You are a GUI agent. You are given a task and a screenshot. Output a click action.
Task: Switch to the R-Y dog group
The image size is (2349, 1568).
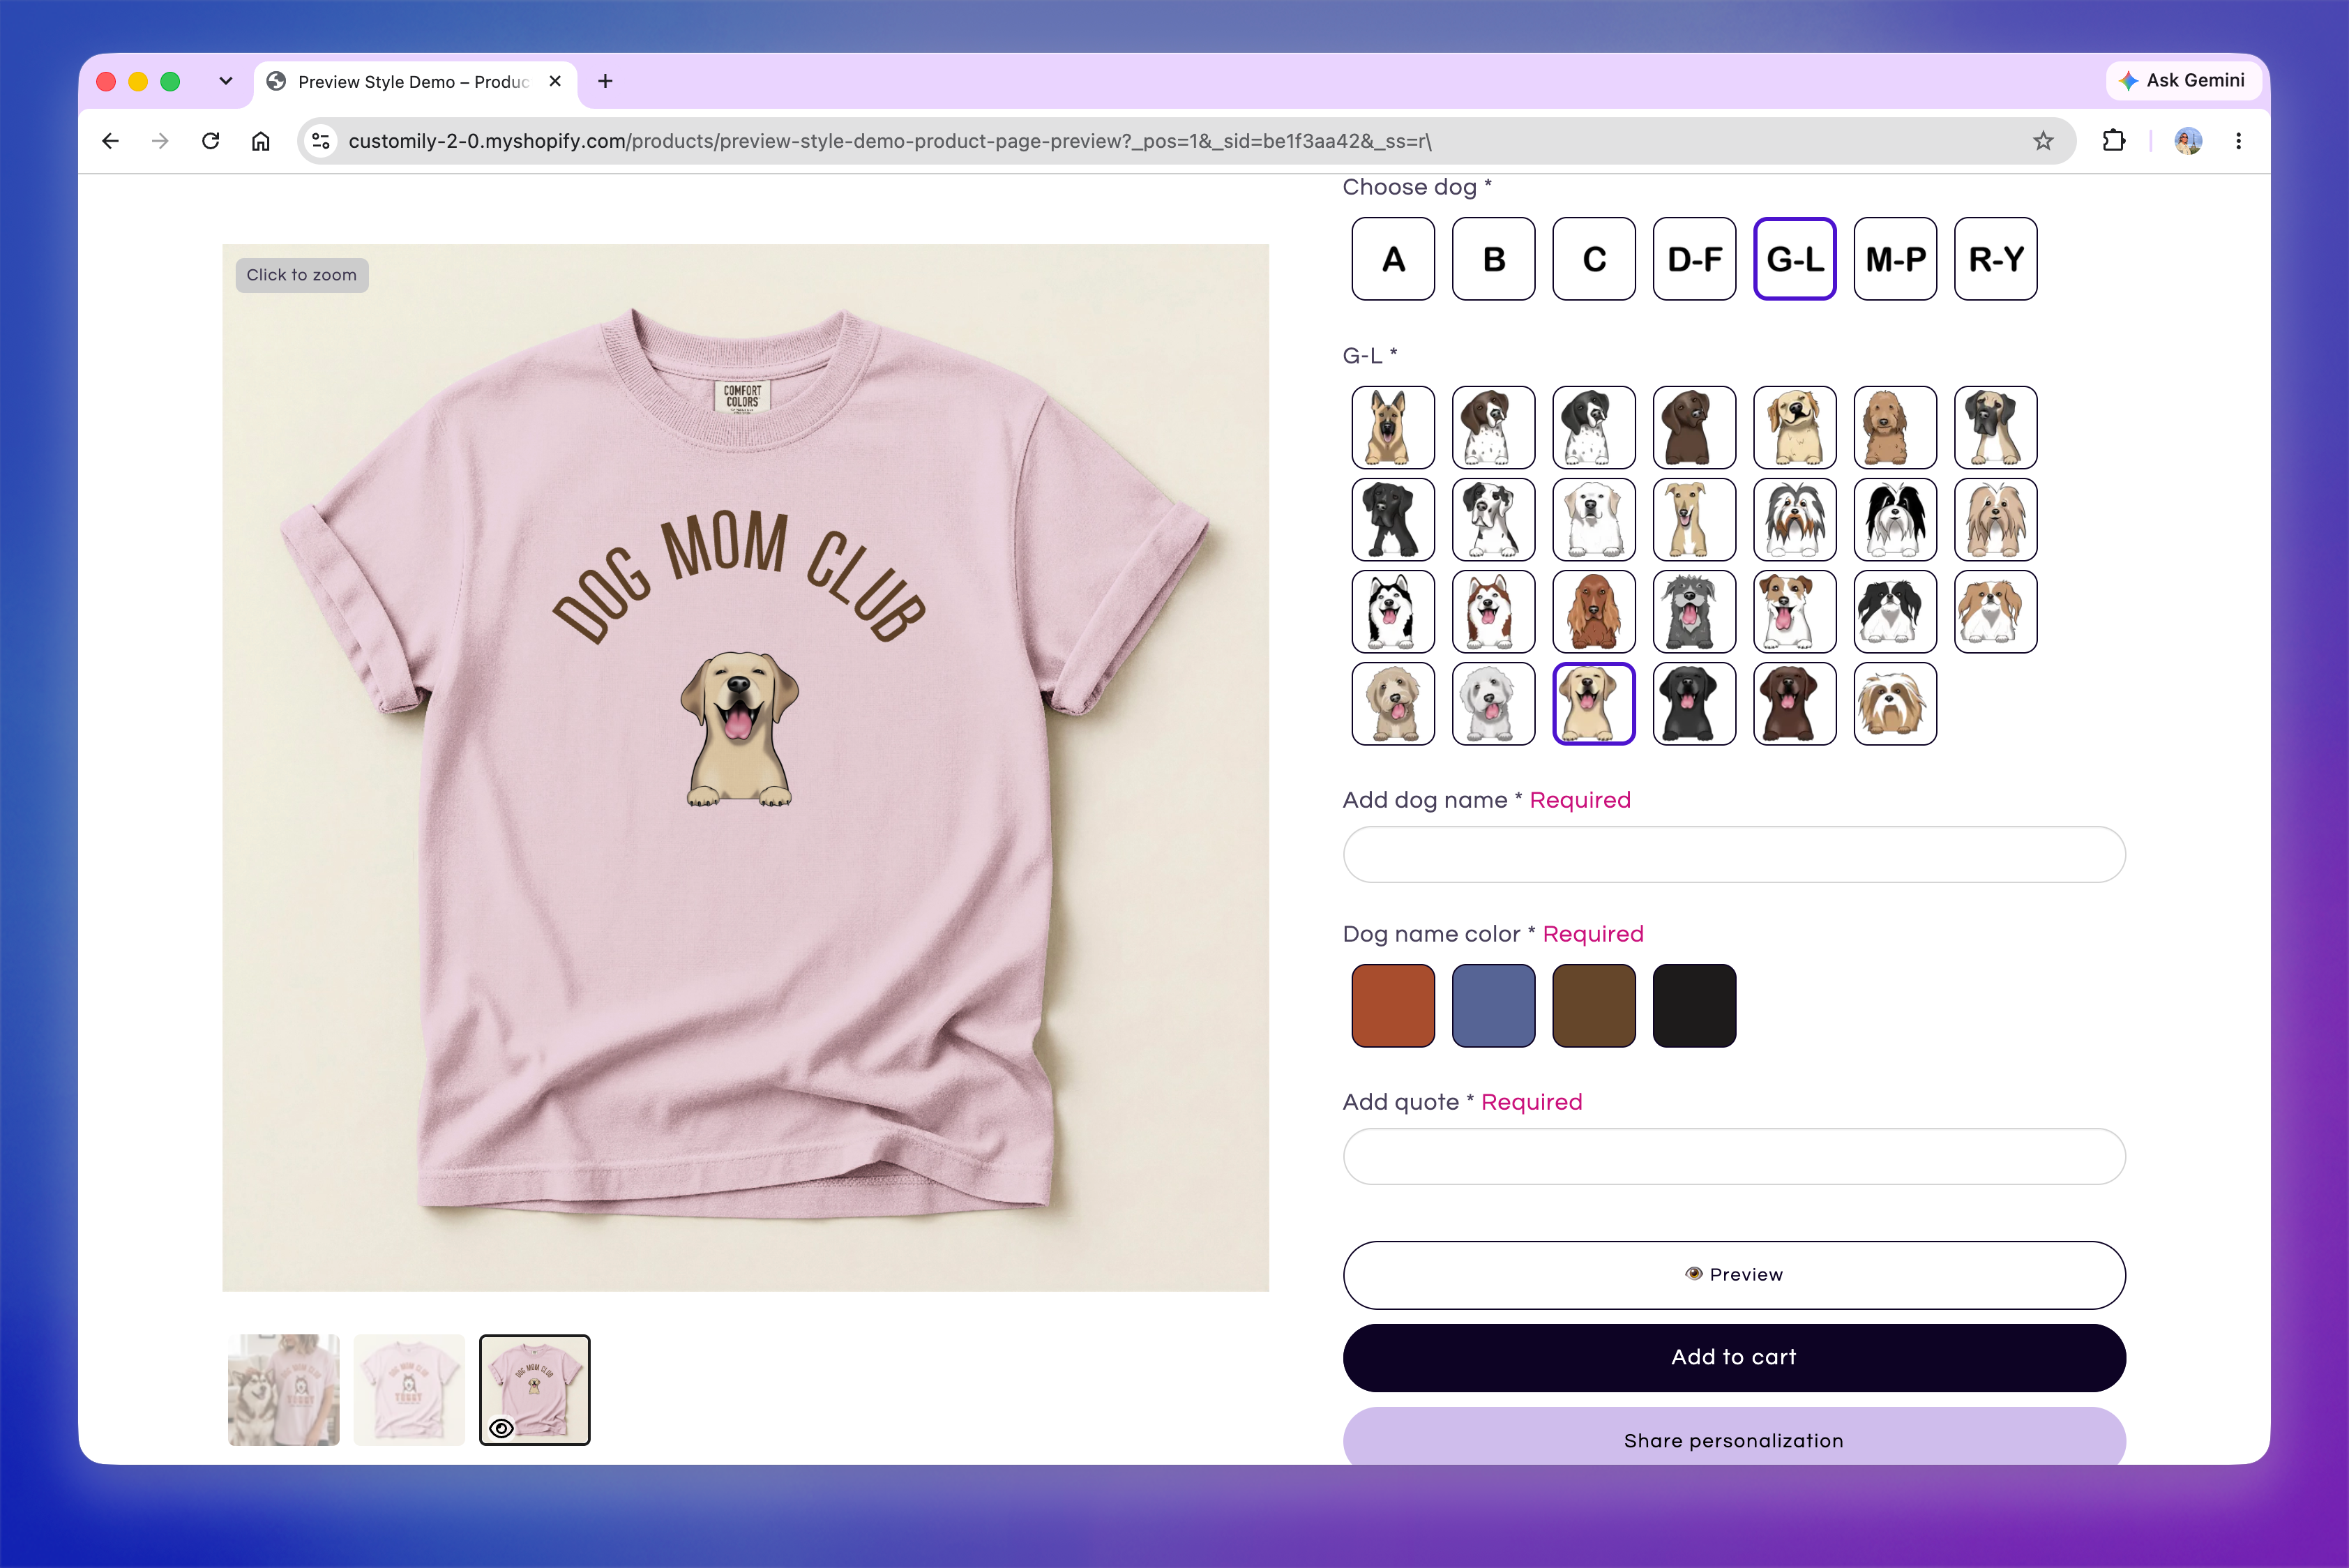pyautogui.click(x=1996, y=259)
